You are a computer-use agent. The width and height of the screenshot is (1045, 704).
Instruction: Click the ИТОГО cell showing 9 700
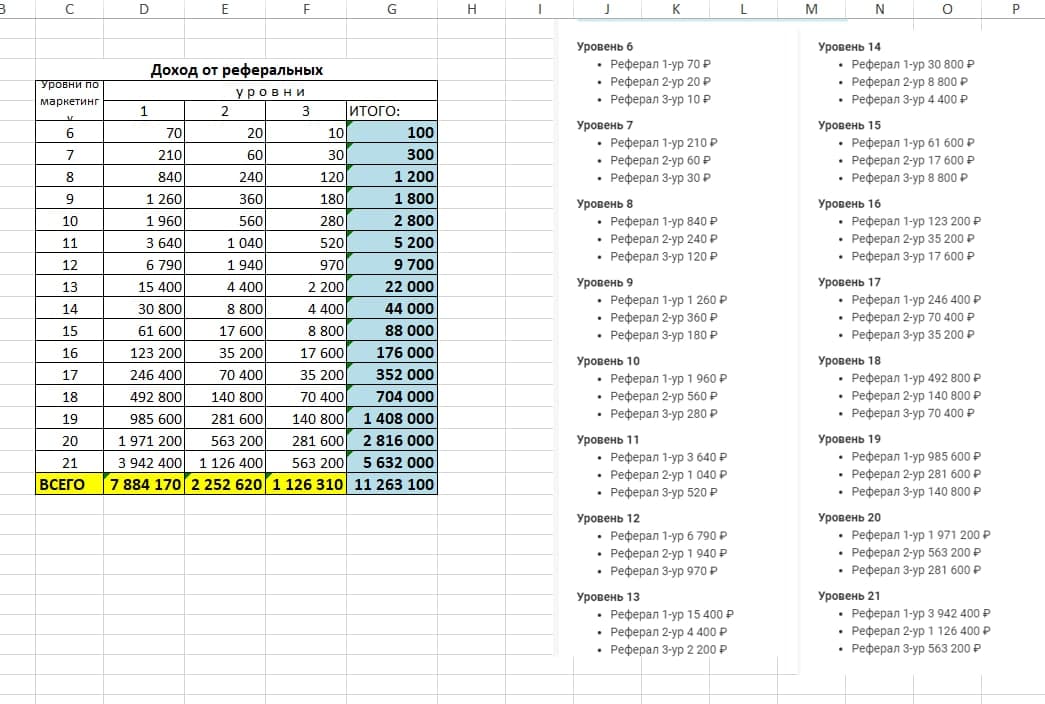click(x=392, y=265)
